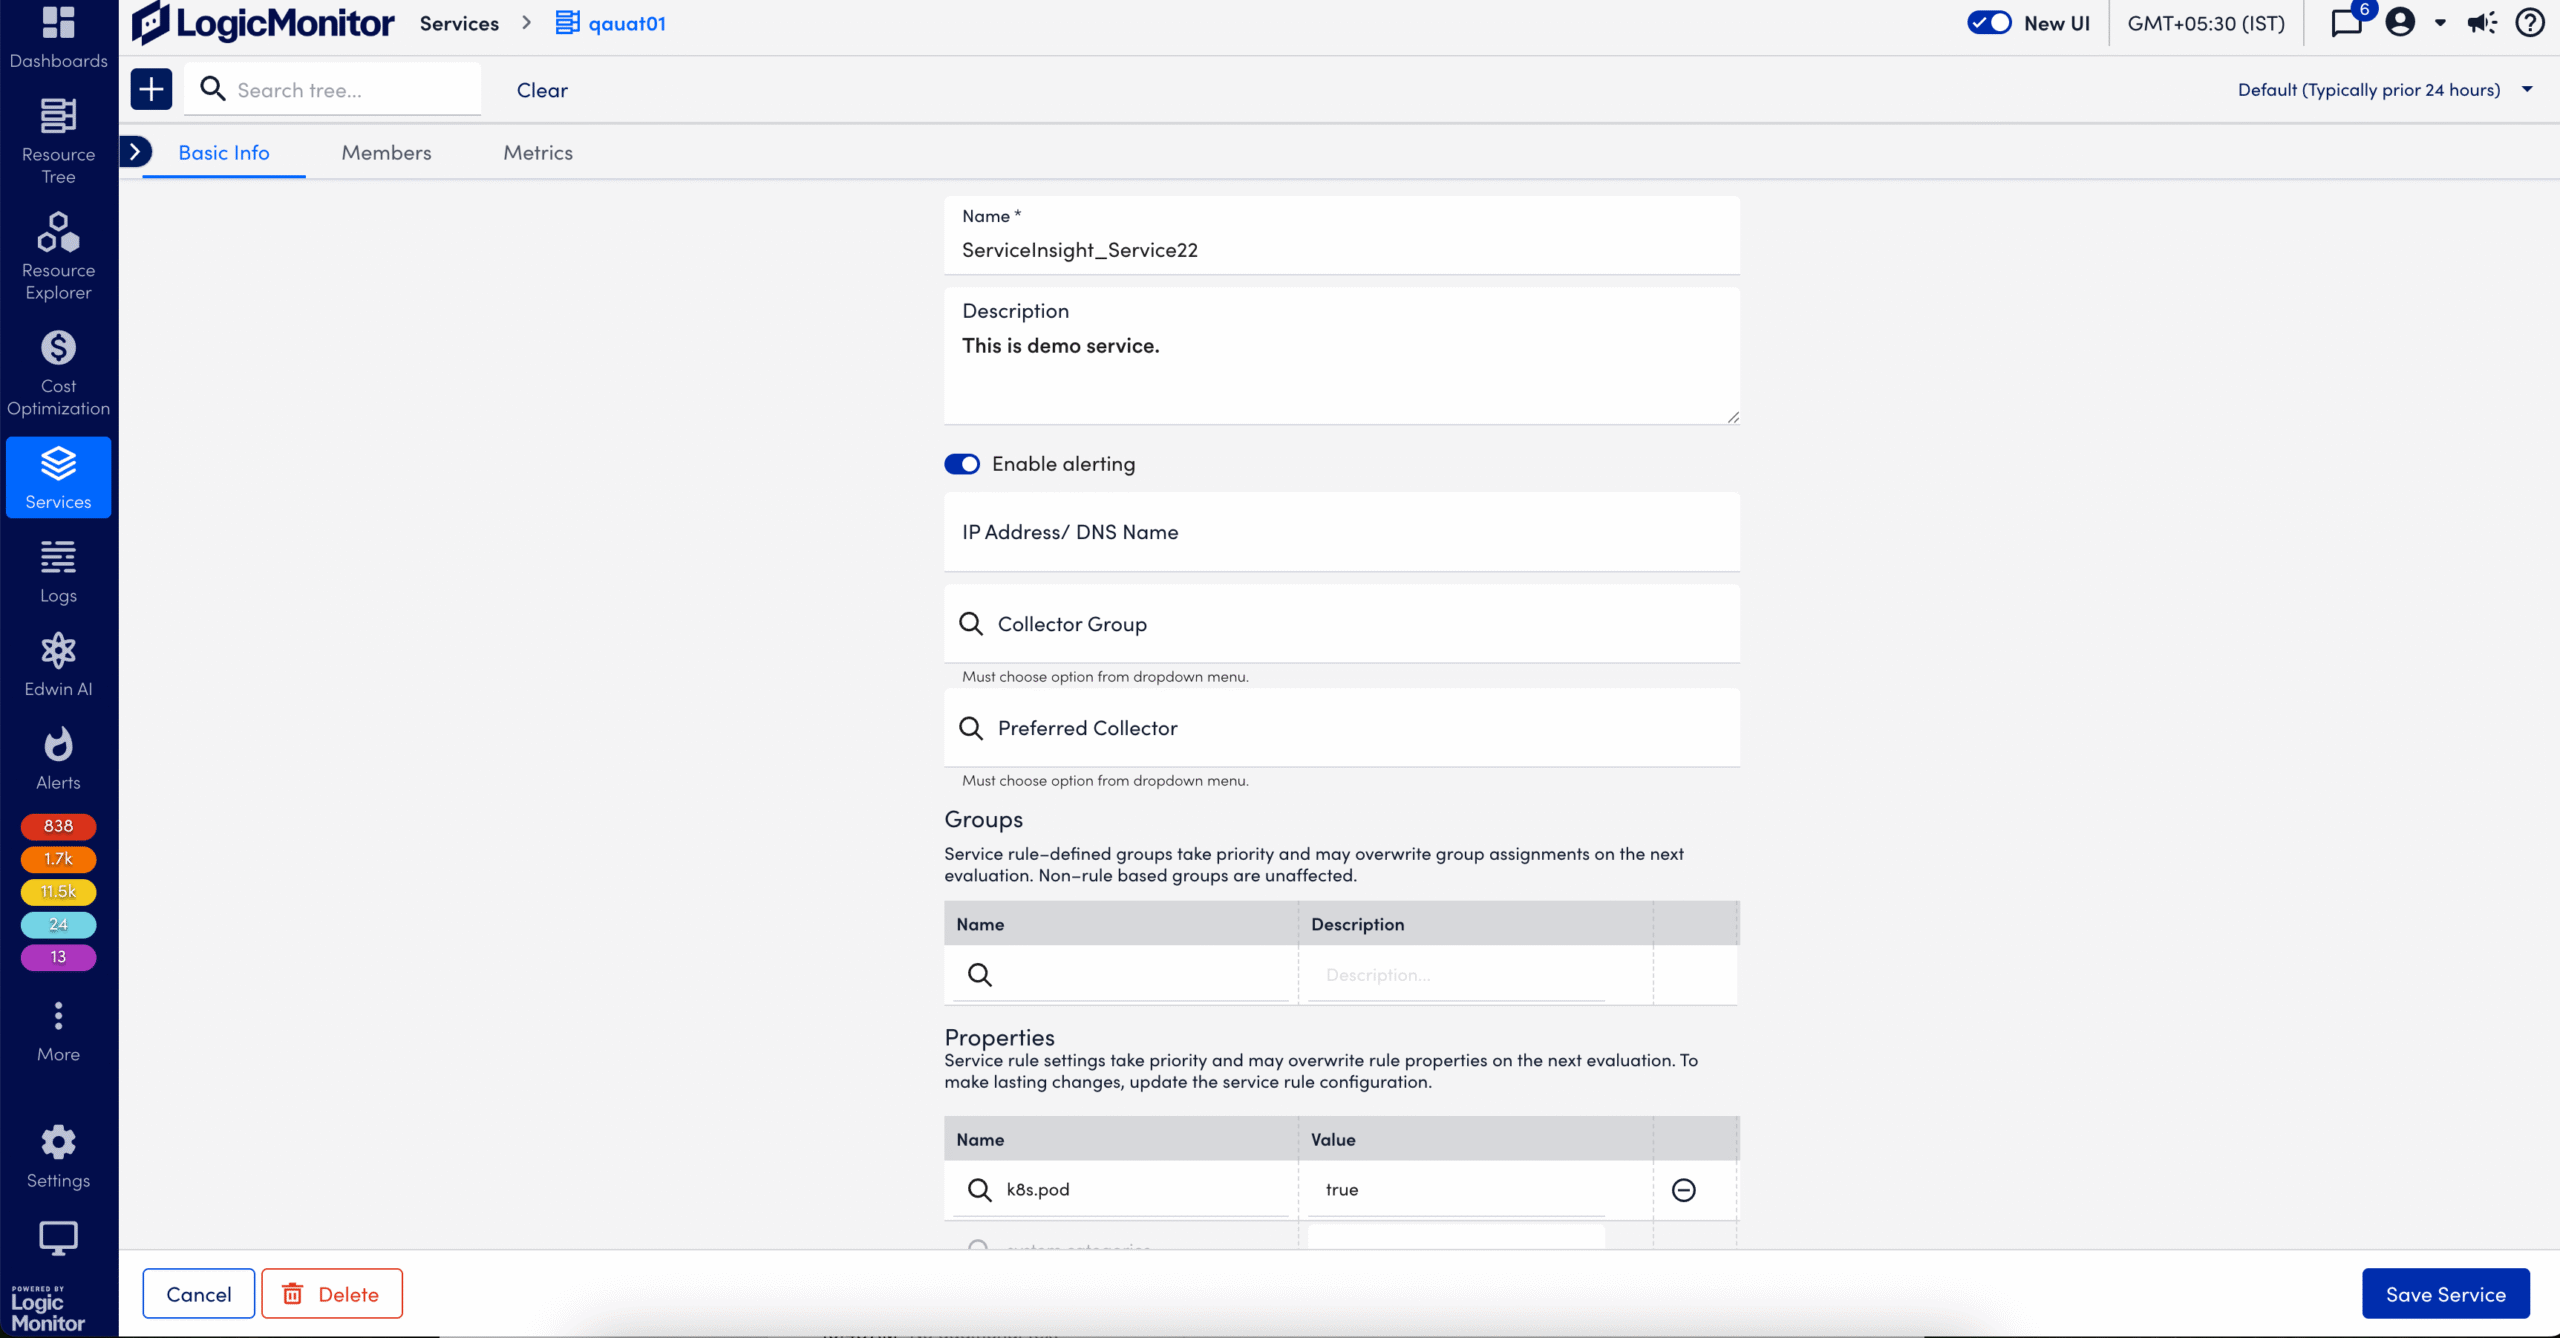Open Cost Optimization

pyautogui.click(x=58, y=368)
